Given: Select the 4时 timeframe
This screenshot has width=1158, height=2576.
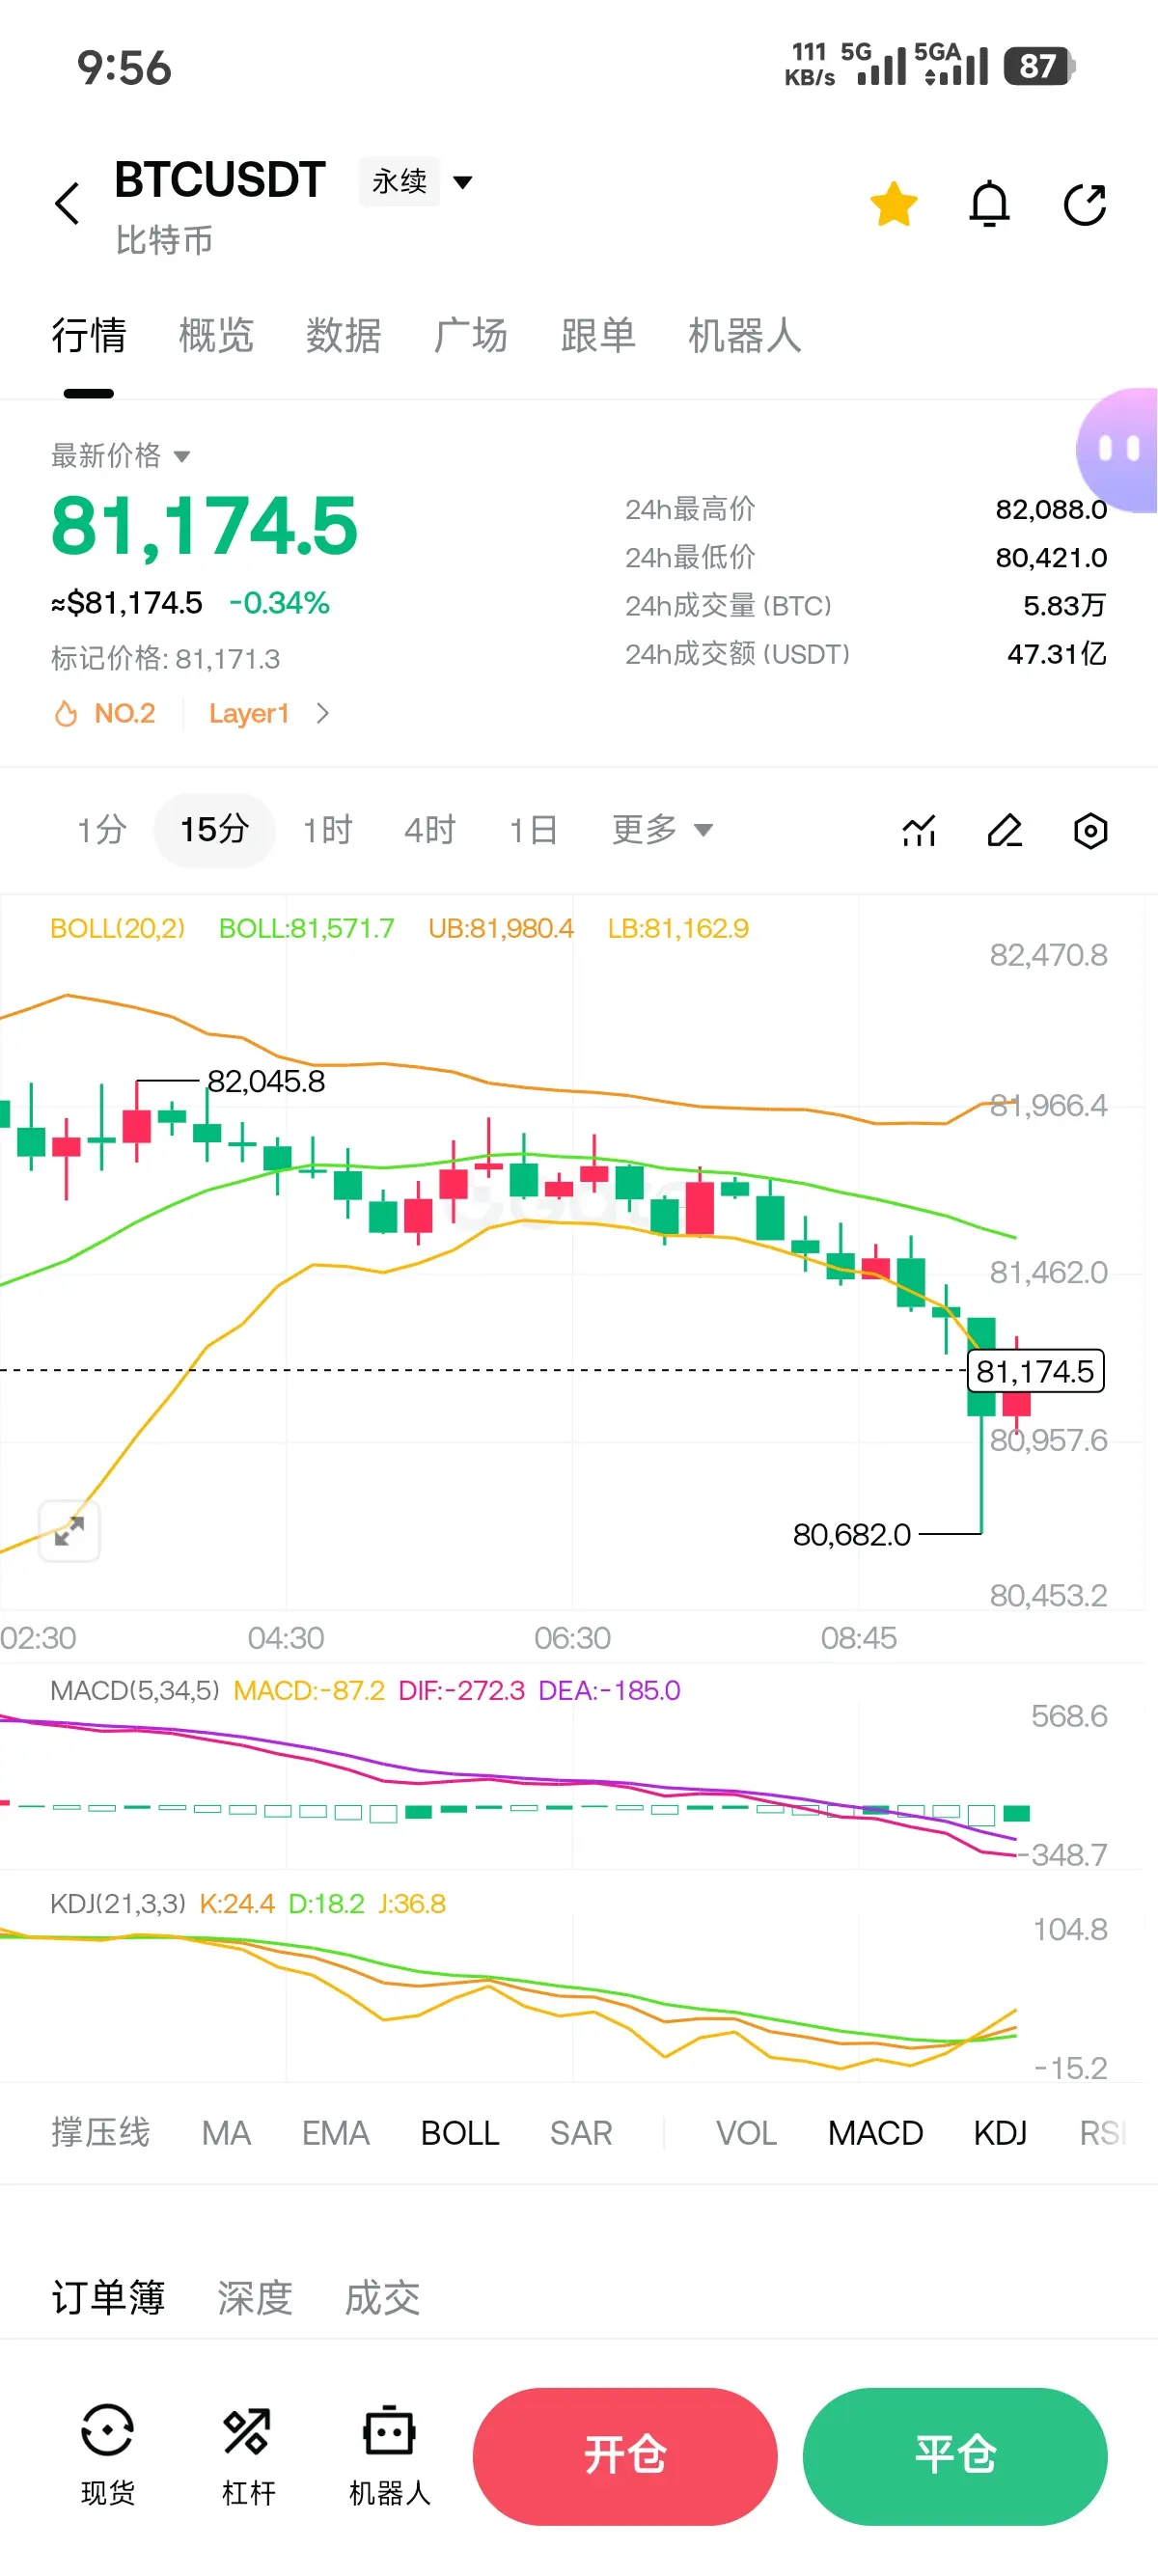Looking at the screenshot, I should click(x=430, y=830).
